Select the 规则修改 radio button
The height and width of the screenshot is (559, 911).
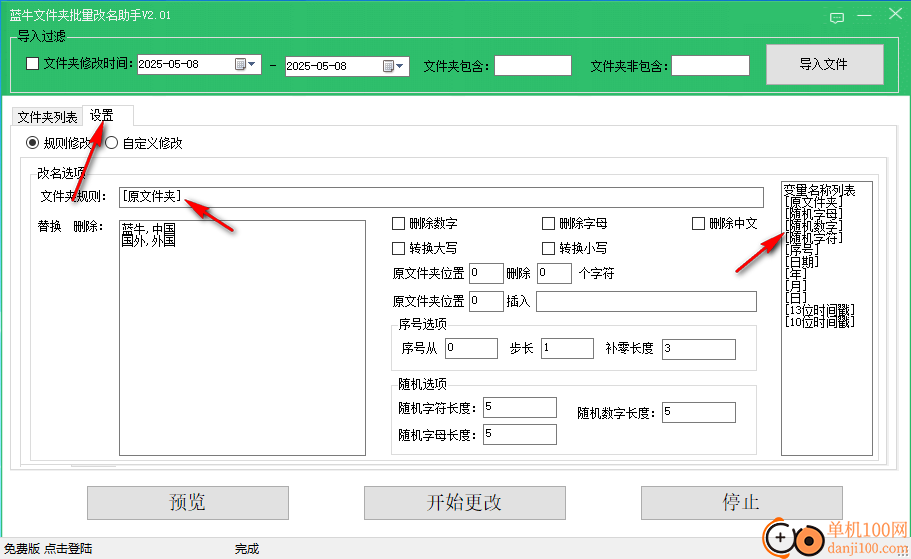pyautogui.click(x=33, y=142)
